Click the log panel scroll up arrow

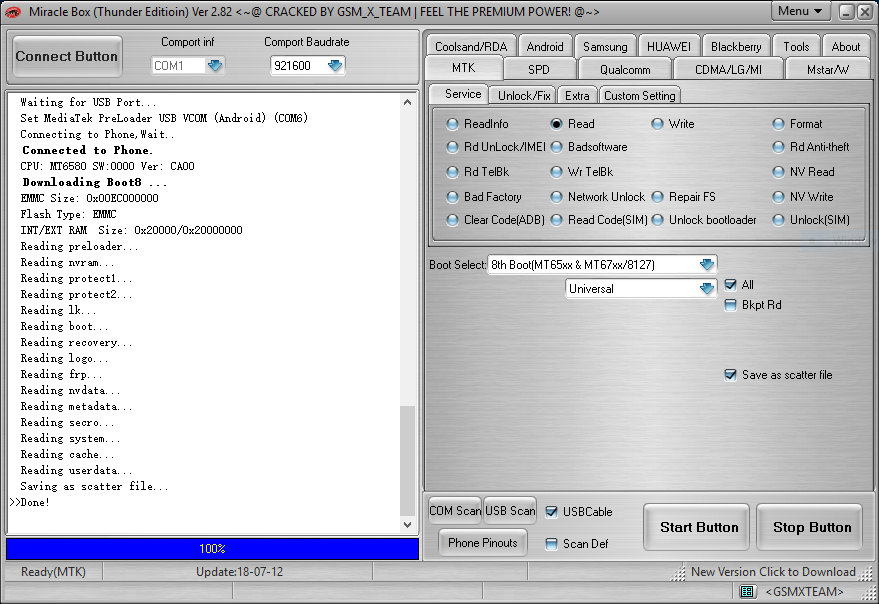point(408,102)
